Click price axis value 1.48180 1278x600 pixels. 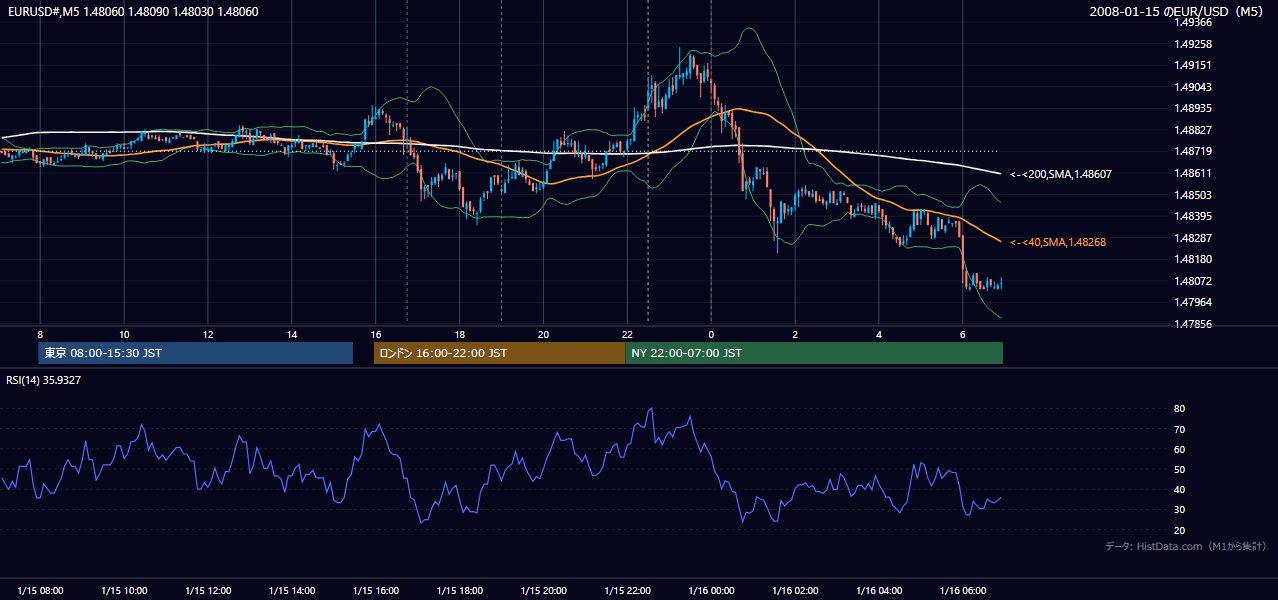tap(1193, 259)
